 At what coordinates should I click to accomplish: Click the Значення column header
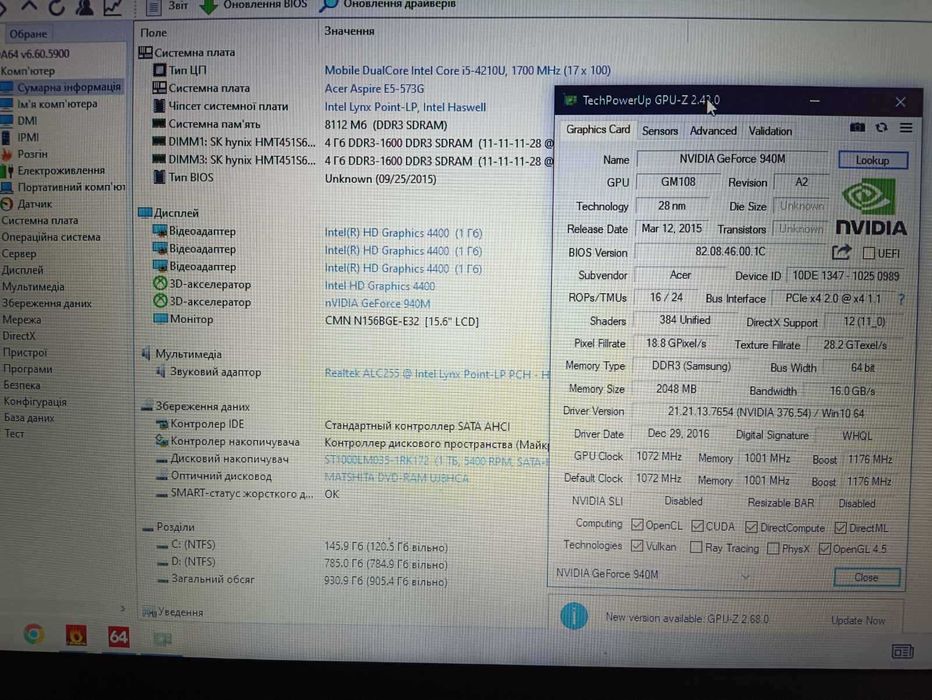(350, 31)
